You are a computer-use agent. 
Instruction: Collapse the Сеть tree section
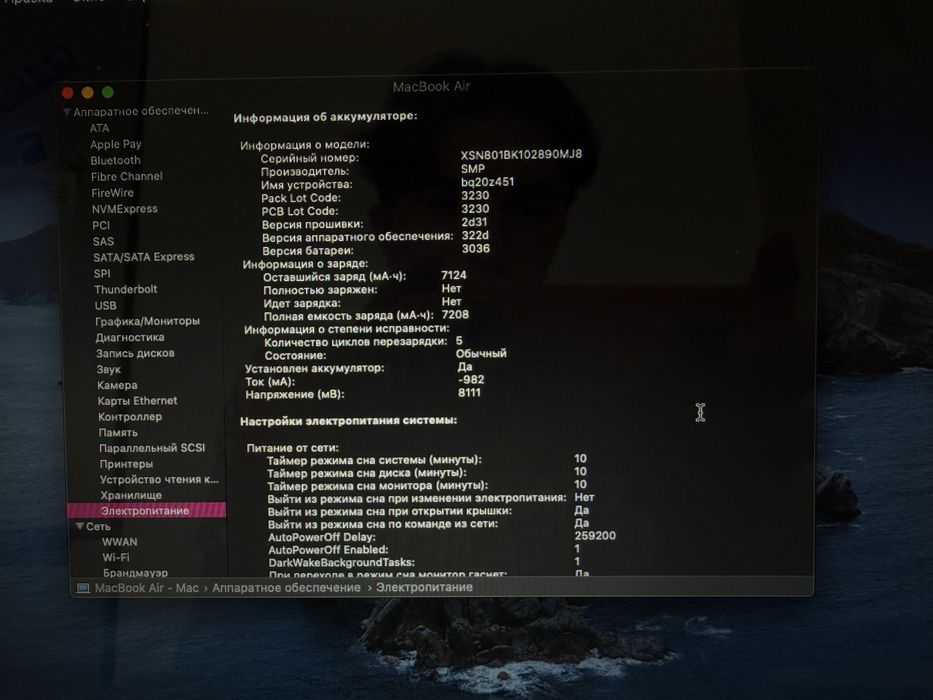(x=79, y=526)
